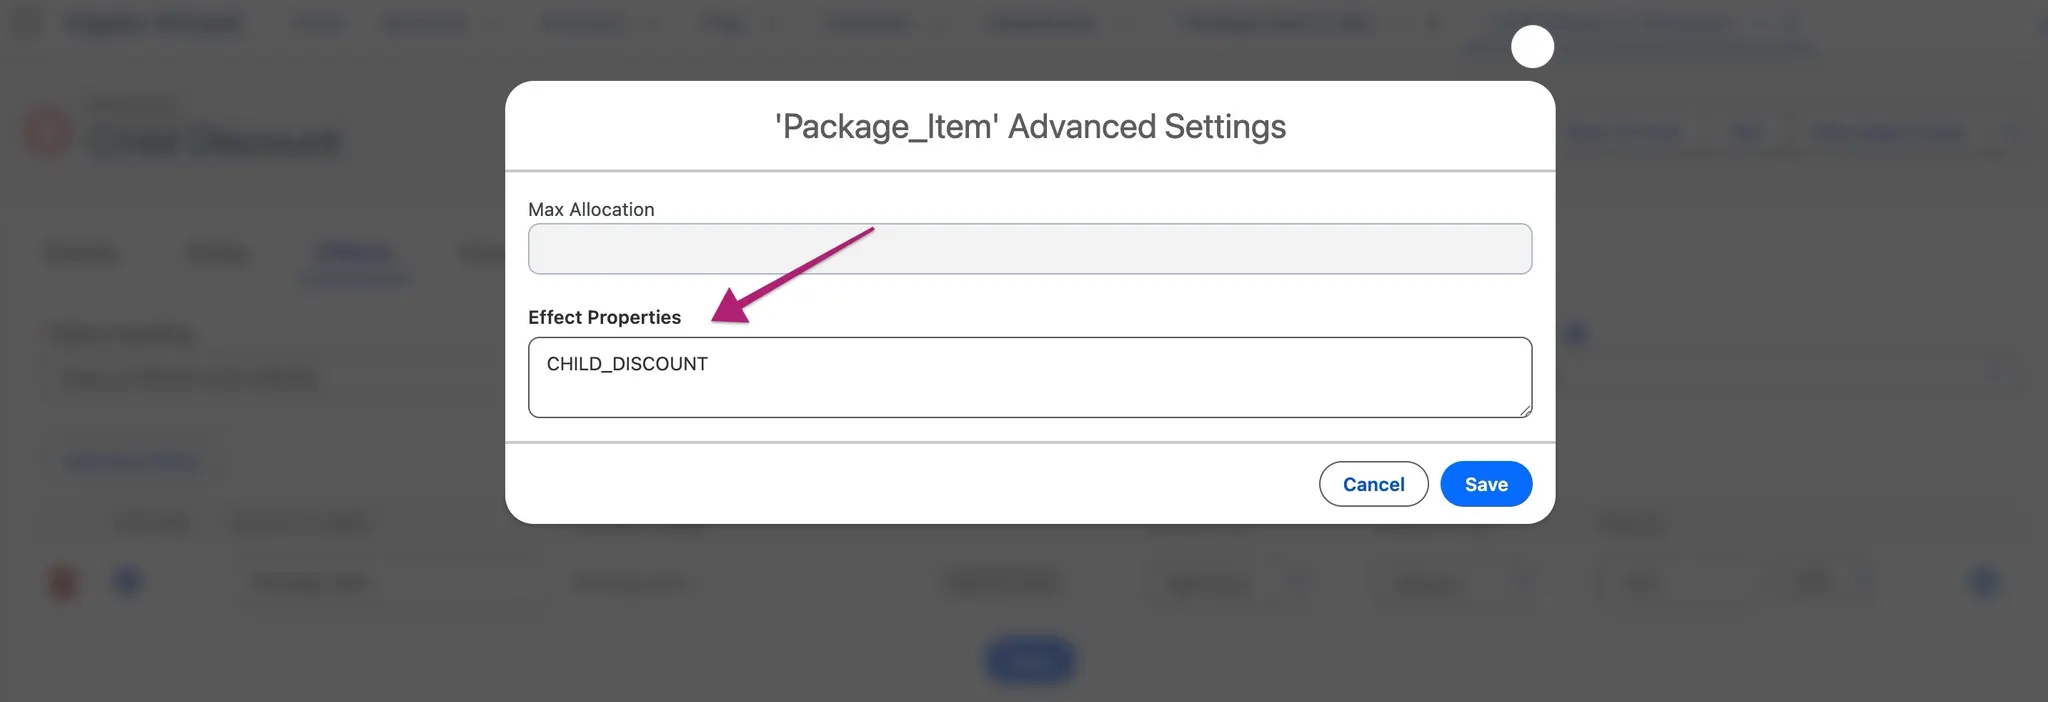Open the first blurred tab on the record page
Viewport: 2048px width, 702px height.
pyautogui.click(x=81, y=253)
